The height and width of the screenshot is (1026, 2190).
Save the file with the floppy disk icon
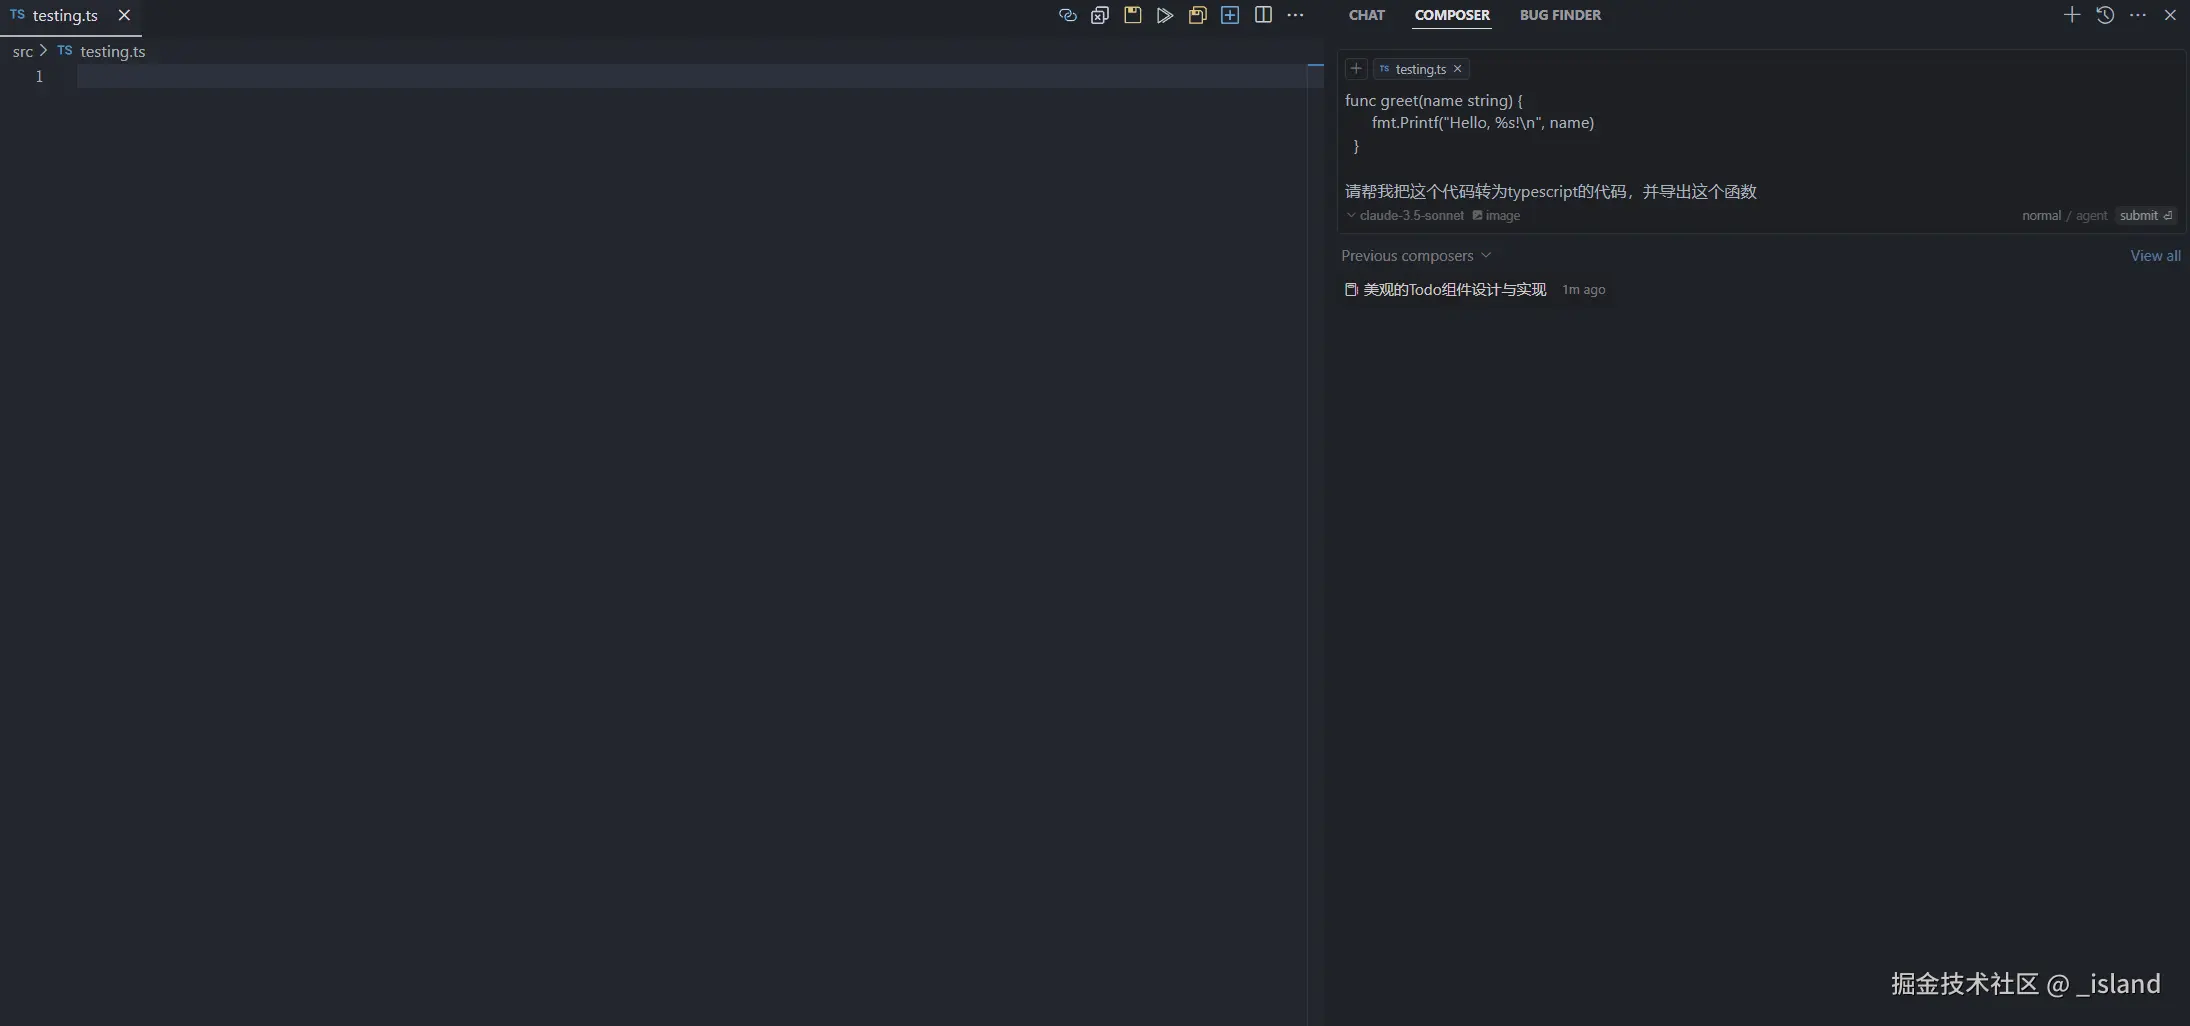(1133, 15)
